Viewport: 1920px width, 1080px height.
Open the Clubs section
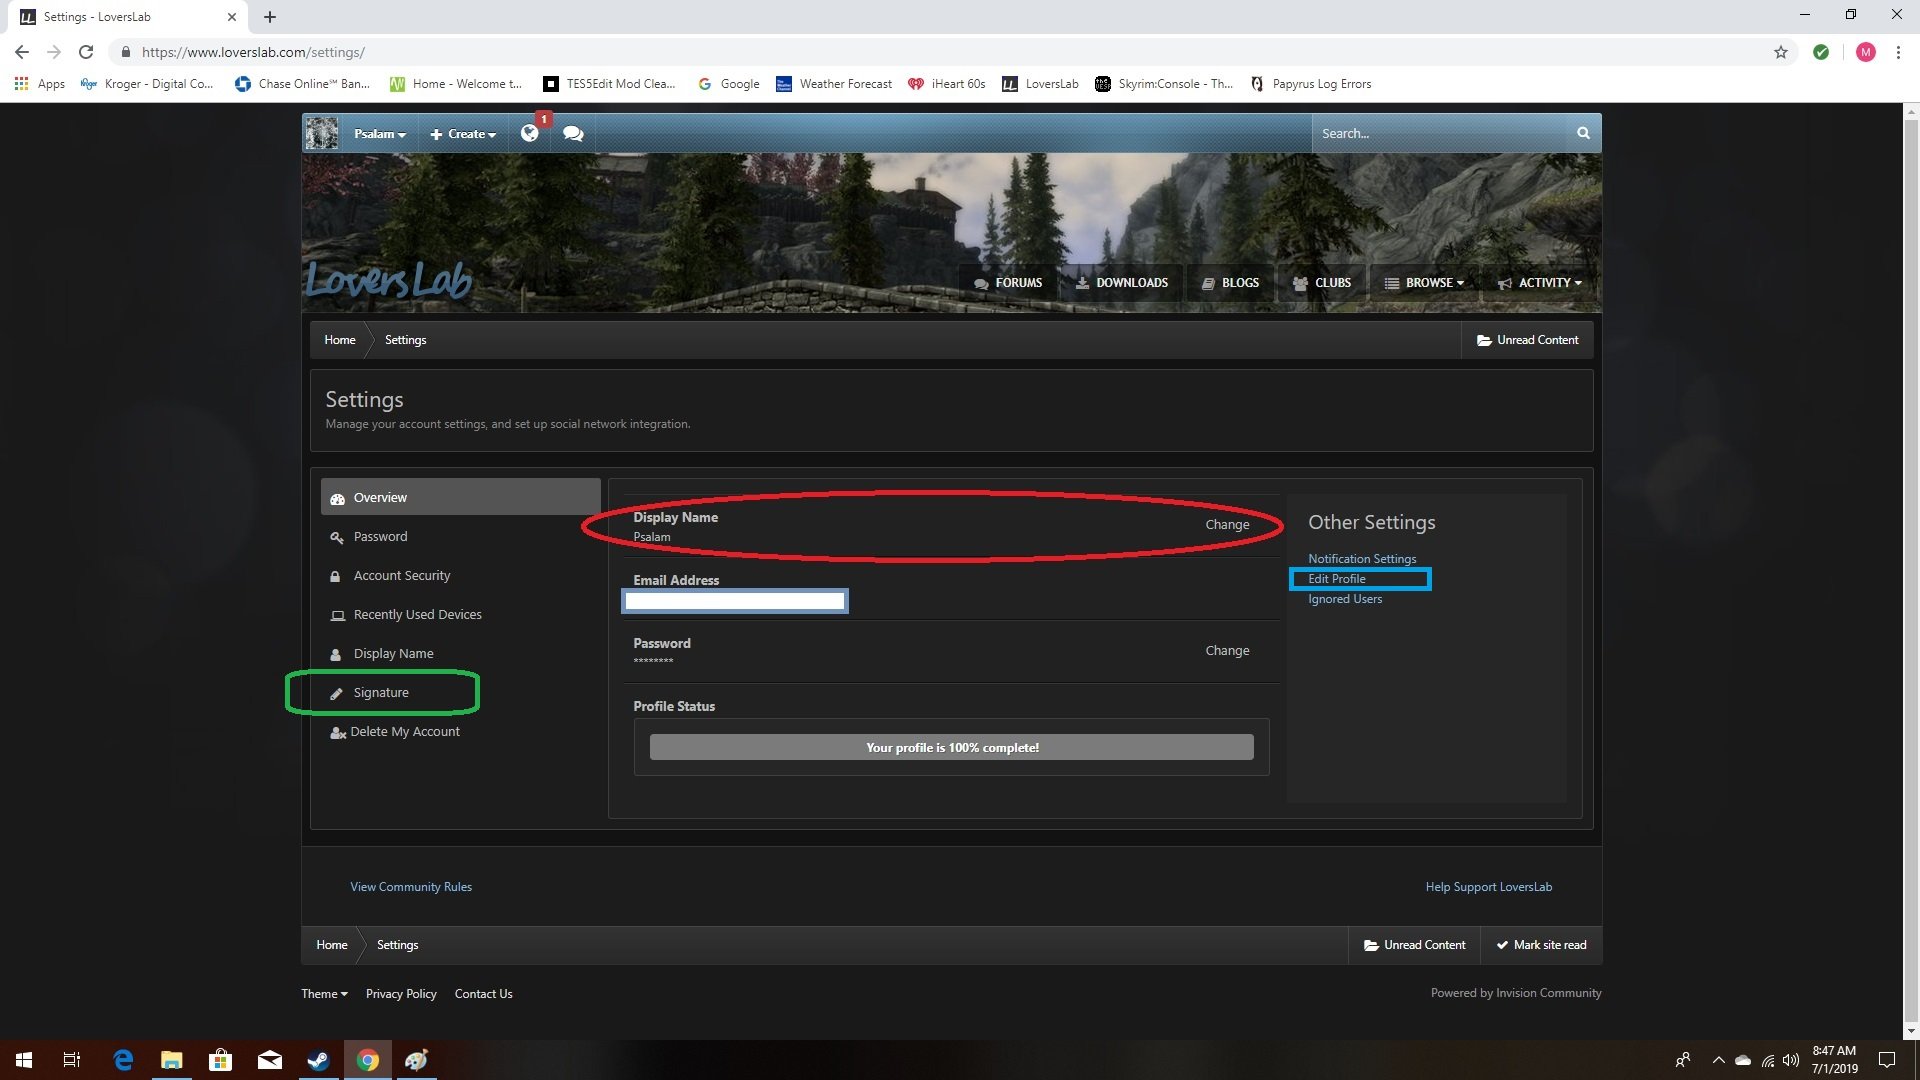pos(1321,283)
